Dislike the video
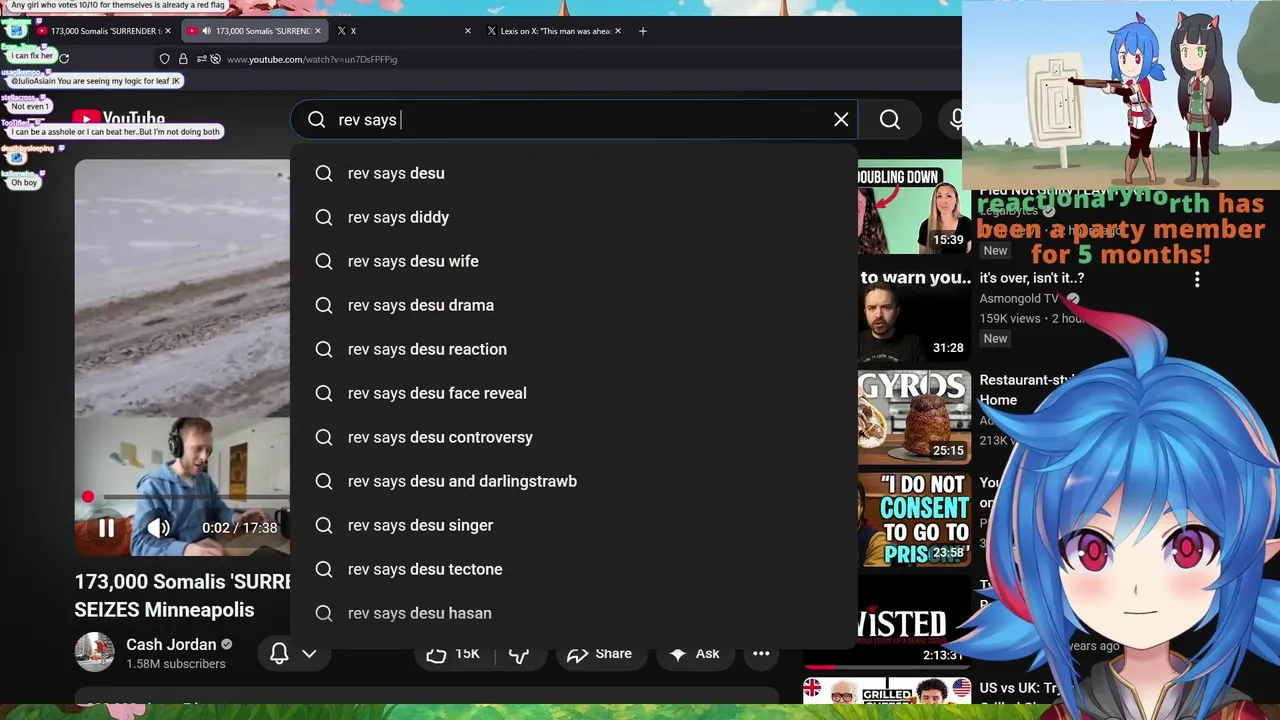 tap(519, 654)
